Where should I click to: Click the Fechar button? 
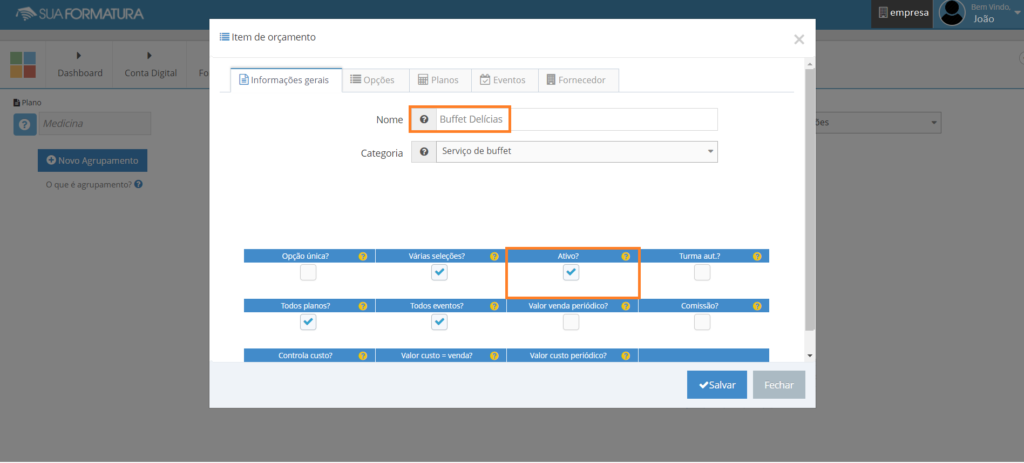[x=778, y=385]
